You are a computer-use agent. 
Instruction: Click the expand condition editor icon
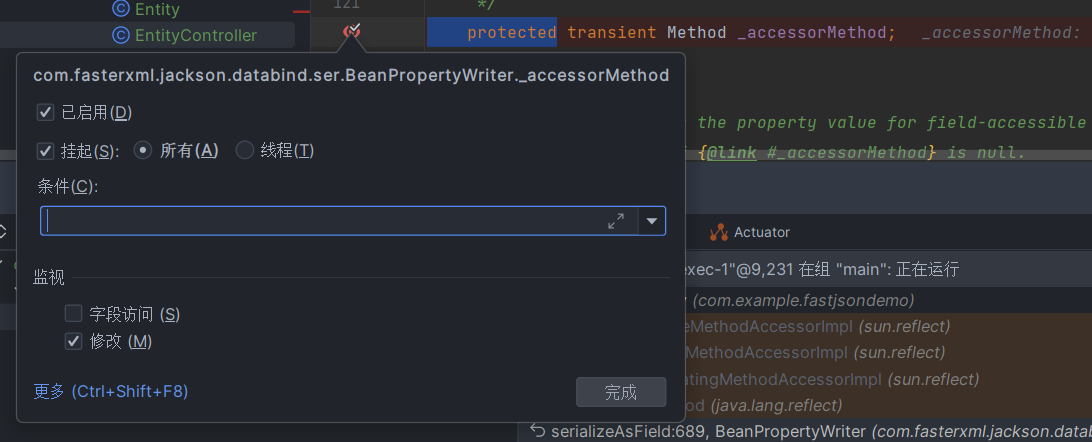click(x=616, y=221)
